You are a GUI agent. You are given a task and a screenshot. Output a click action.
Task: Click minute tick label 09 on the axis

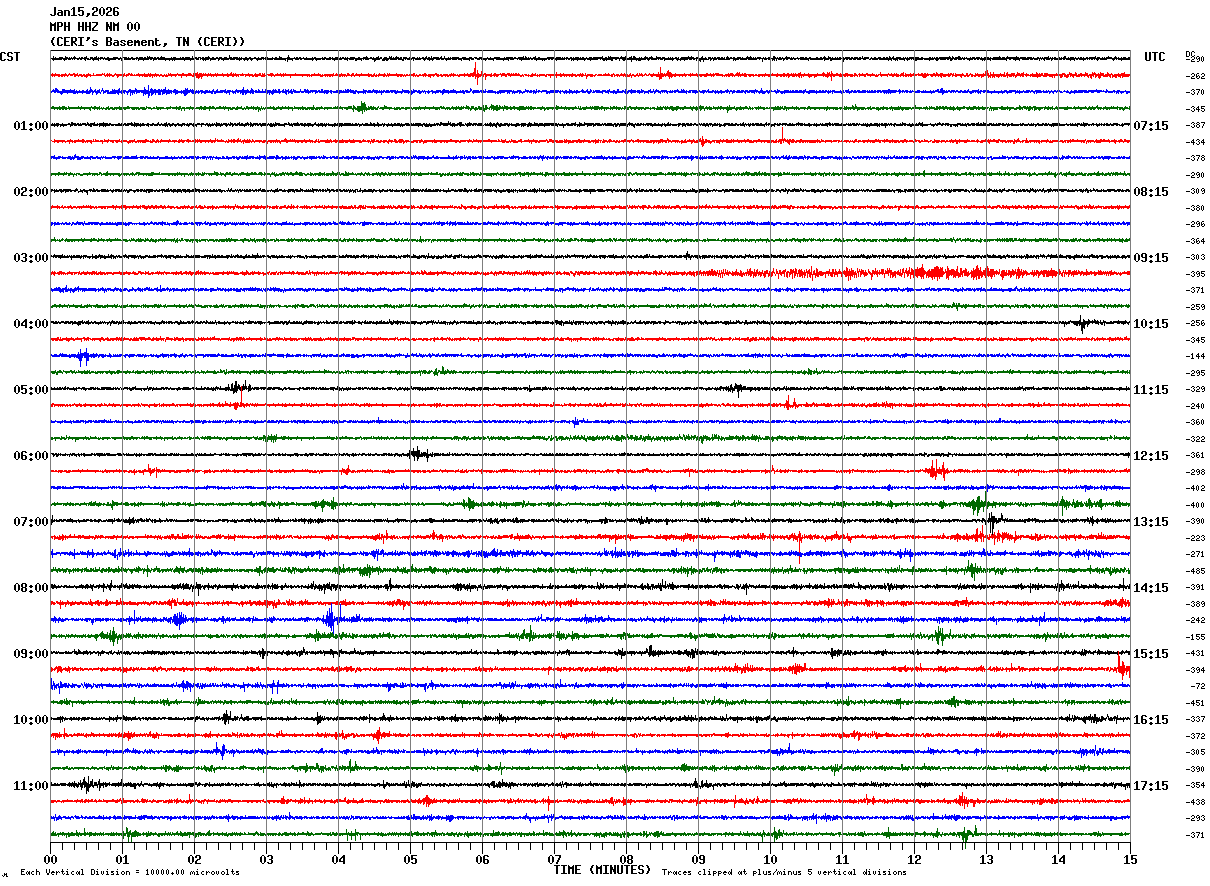(x=698, y=859)
